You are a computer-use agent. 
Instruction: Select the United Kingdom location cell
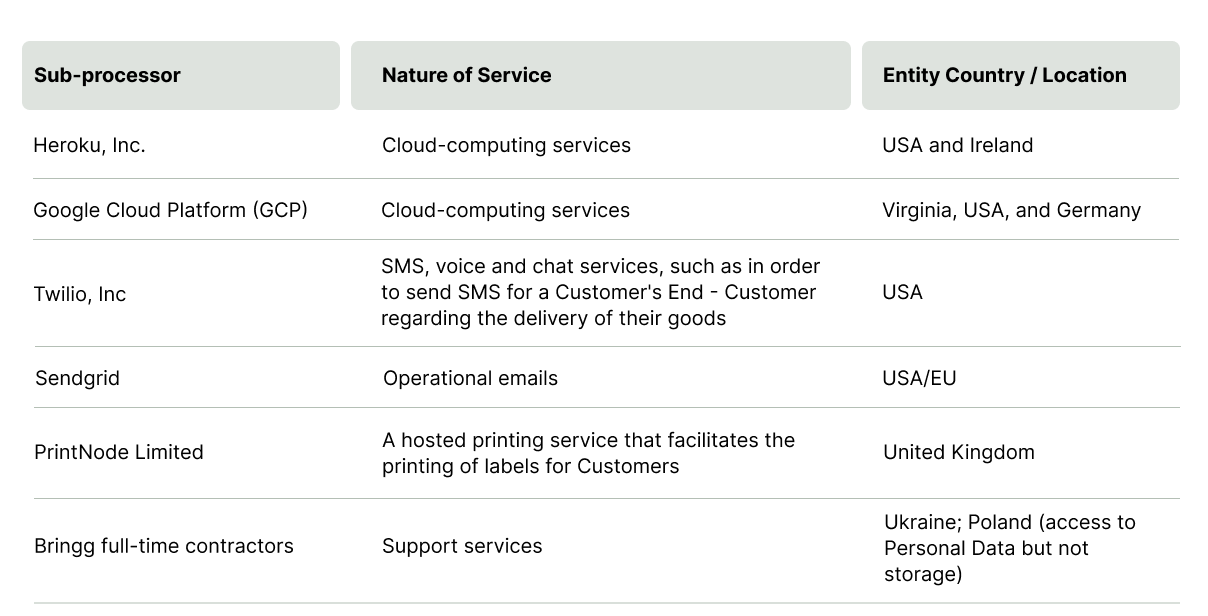[958, 452]
